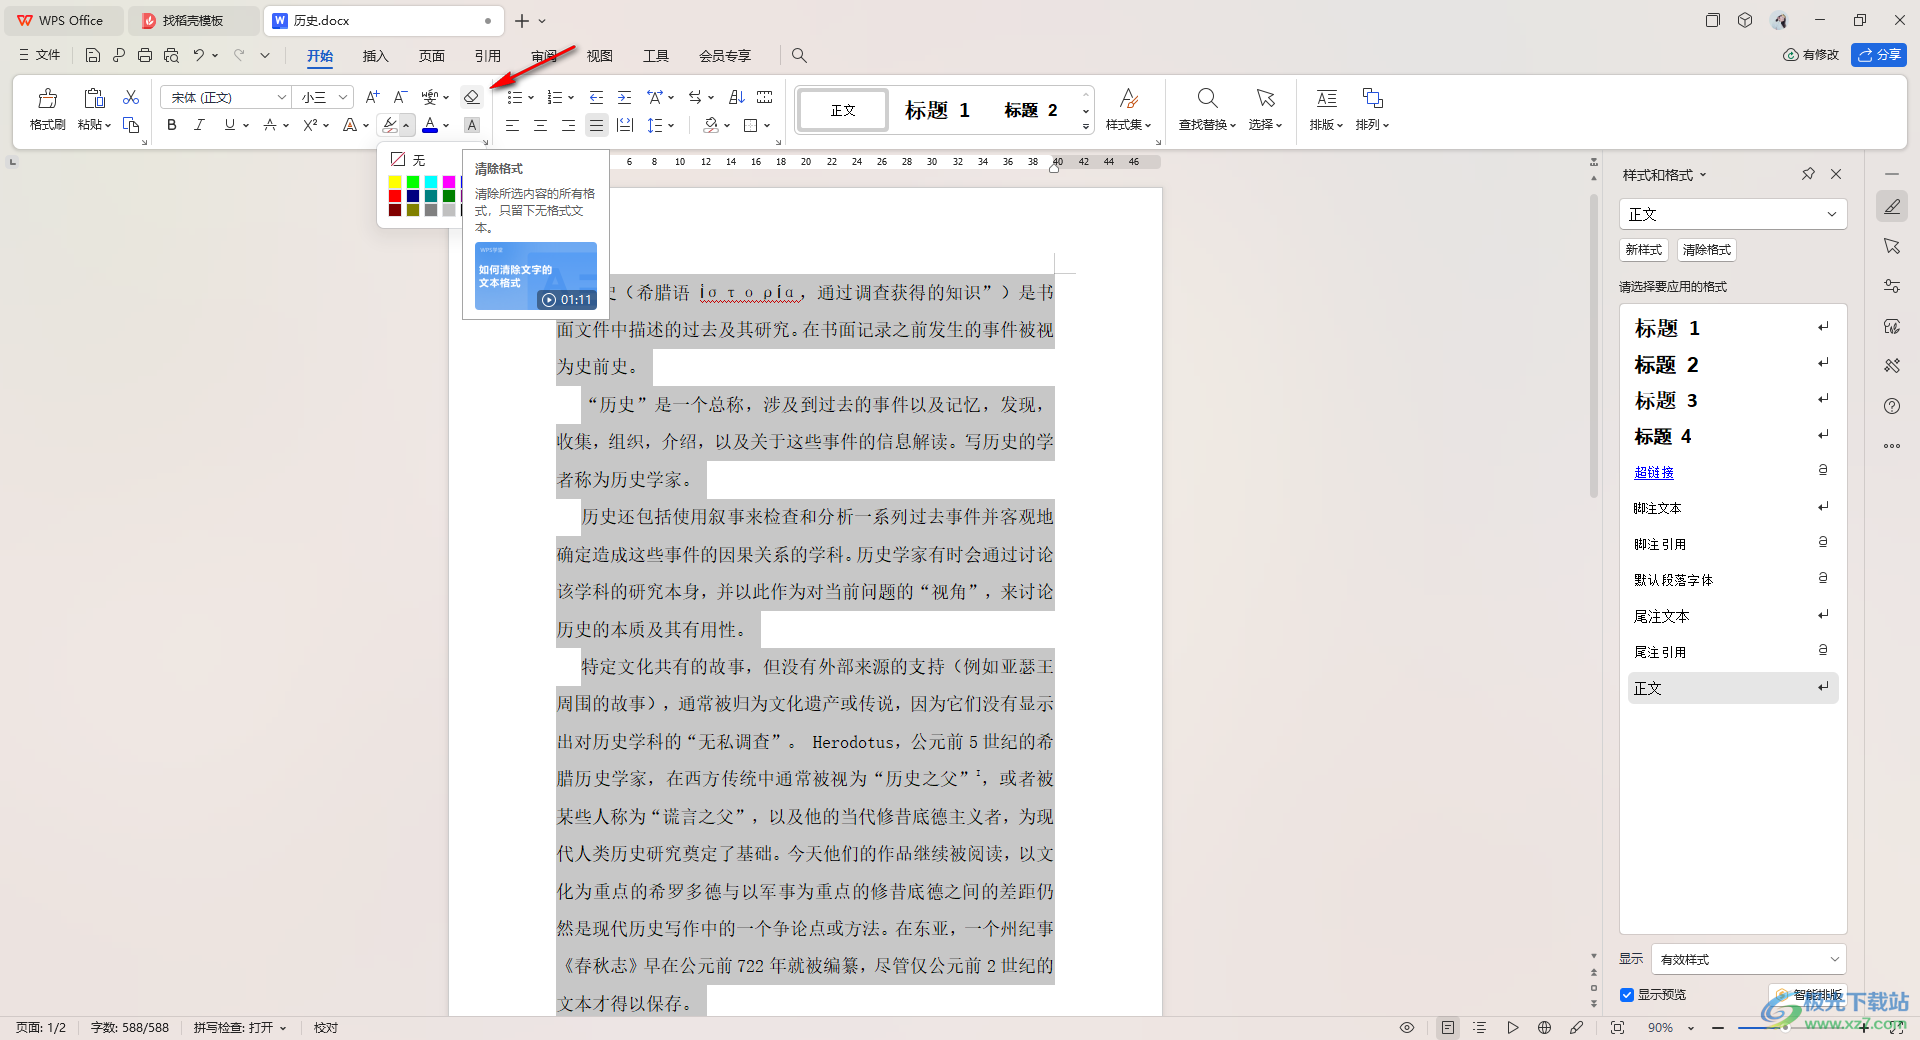Click the search magnifier in menu bar
This screenshot has height=1040, width=1920.
799,55
